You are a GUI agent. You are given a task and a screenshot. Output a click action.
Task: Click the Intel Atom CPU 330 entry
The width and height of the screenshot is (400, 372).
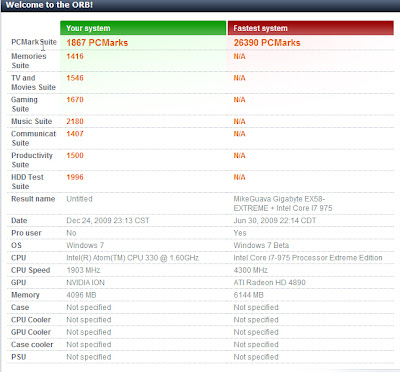tap(132, 258)
